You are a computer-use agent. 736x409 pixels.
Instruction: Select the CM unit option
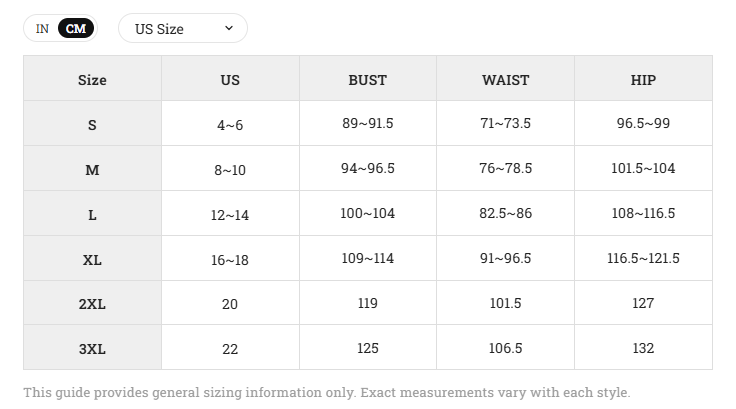(76, 29)
